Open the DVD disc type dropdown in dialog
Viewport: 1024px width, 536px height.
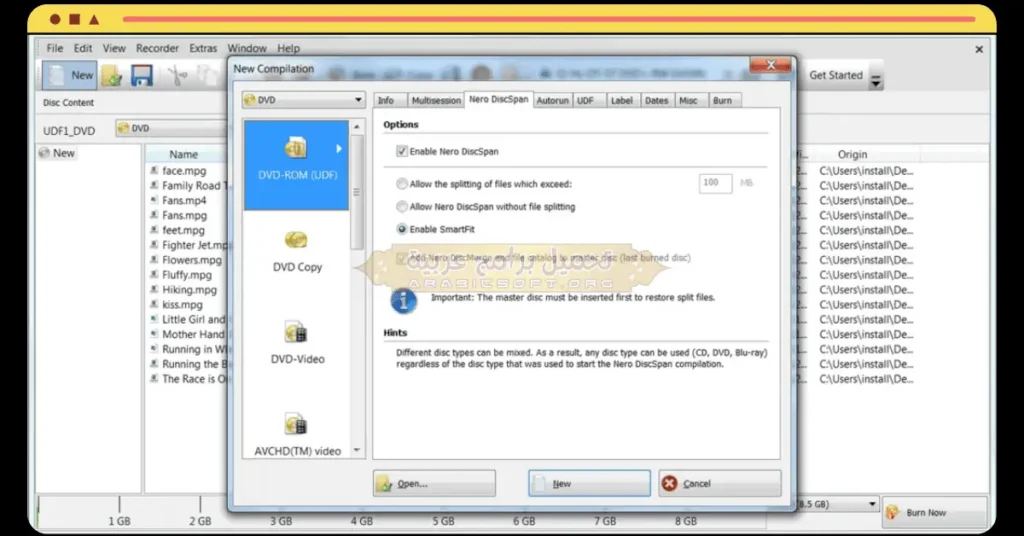303,100
